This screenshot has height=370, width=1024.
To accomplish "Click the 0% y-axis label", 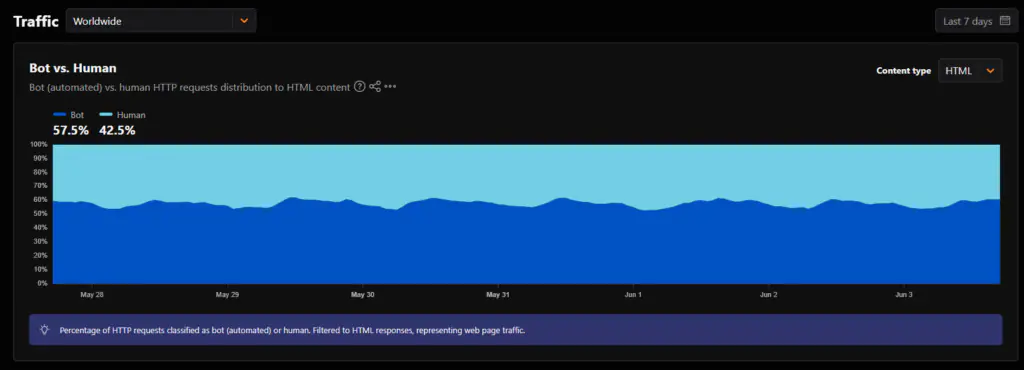I will pos(42,283).
